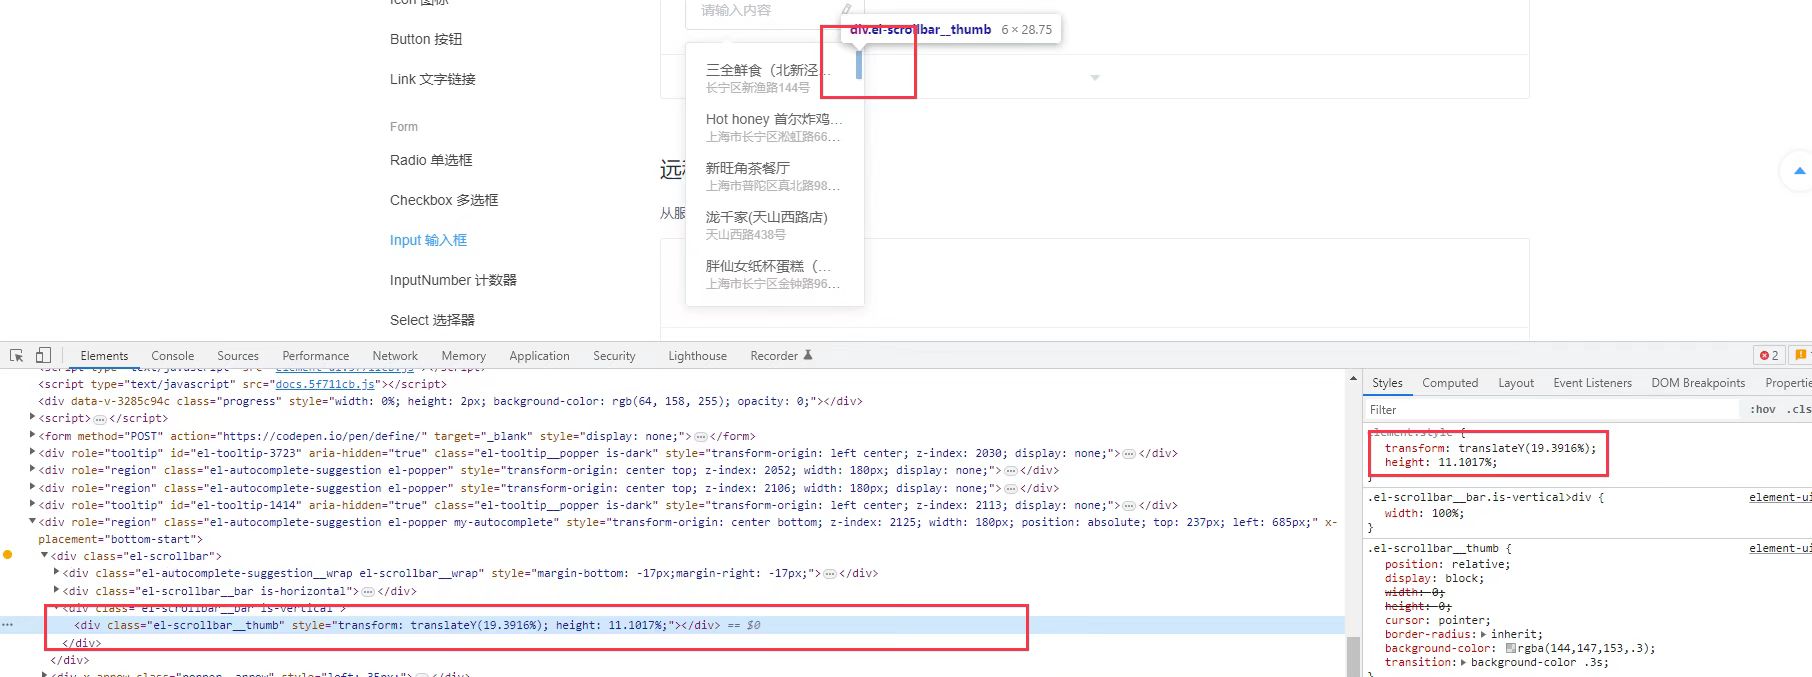Open the orange warnings badge

(x=1801, y=355)
